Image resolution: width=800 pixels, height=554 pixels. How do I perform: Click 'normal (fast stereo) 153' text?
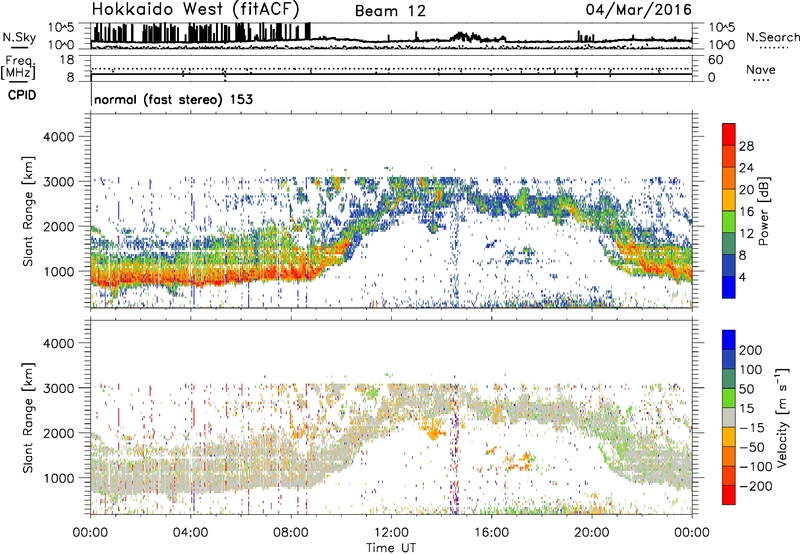(x=173, y=99)
